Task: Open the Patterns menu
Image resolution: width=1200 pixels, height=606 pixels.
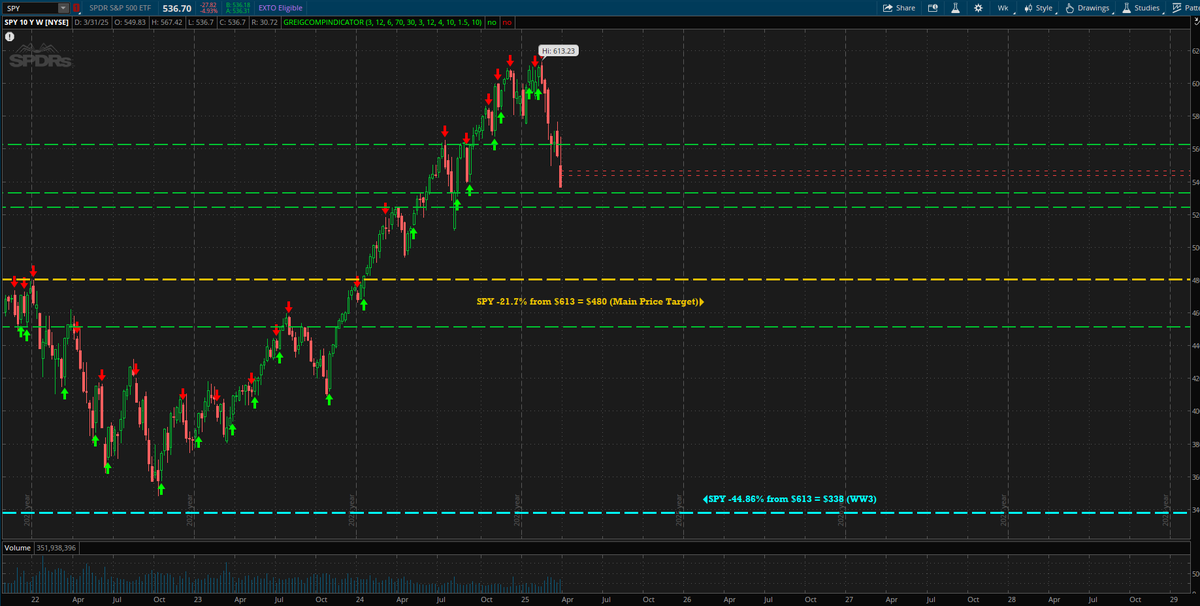Action: (x=1184, y=8)
